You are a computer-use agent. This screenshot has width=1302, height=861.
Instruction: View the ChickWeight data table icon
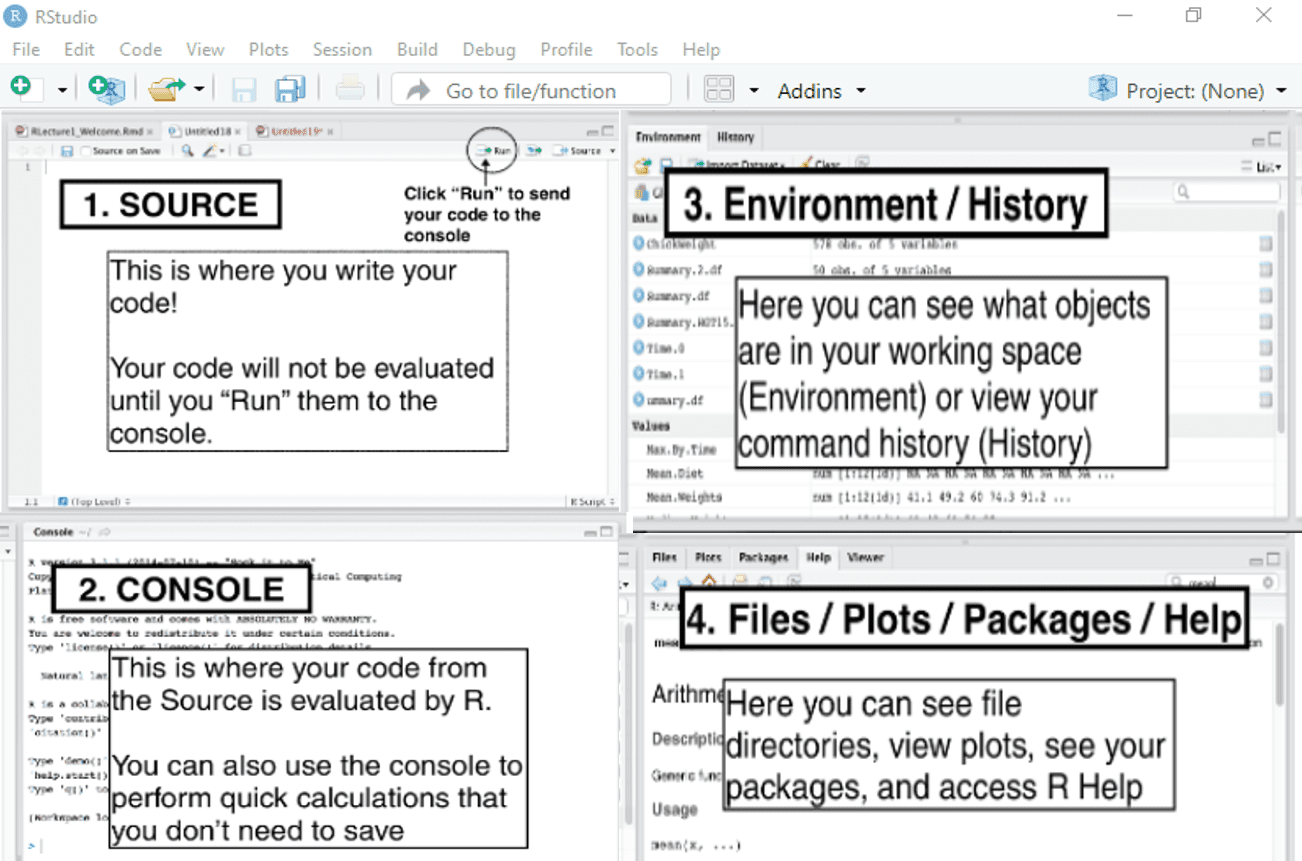1266,243
